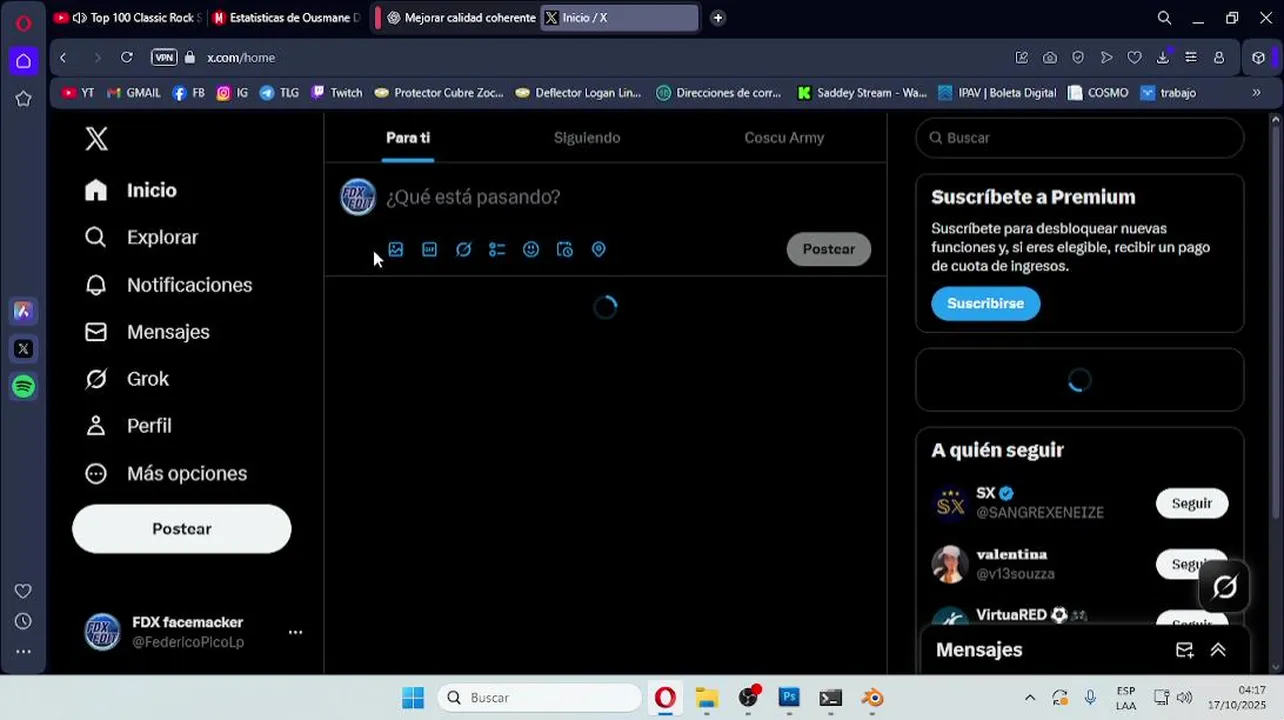Click the heart bookmark icon in address bar
The image size is (1284, 720).
pyautogui.click(x=1134, y=58)
